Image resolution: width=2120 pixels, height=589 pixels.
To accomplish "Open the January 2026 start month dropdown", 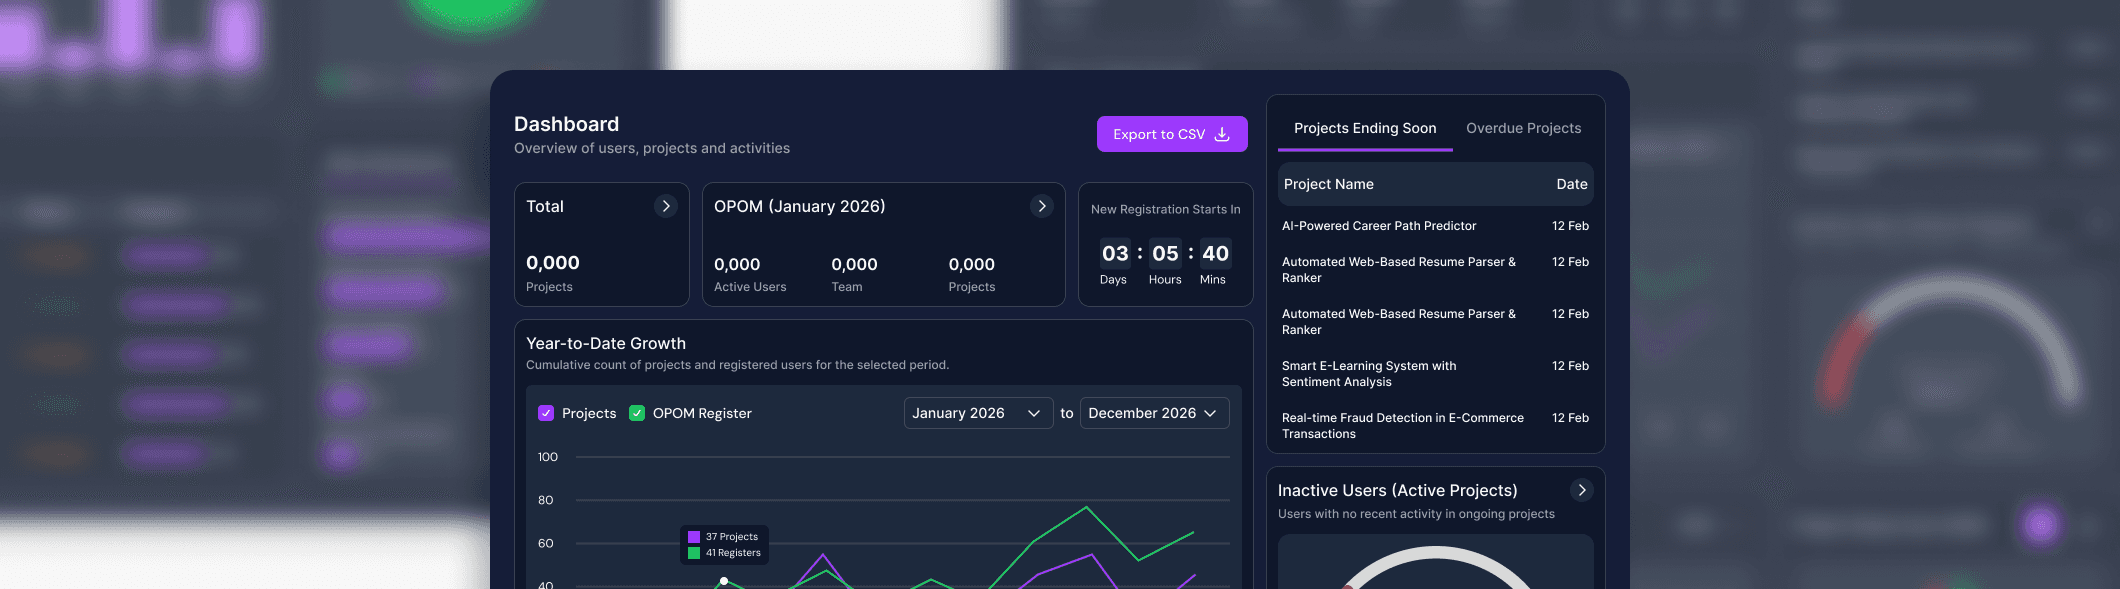I will (978, 413).
